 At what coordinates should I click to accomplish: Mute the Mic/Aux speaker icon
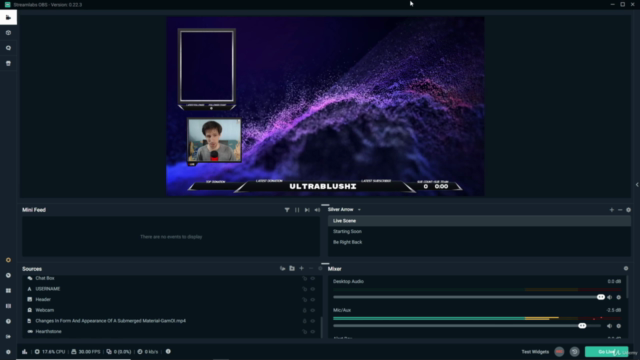tap(609, 326)
